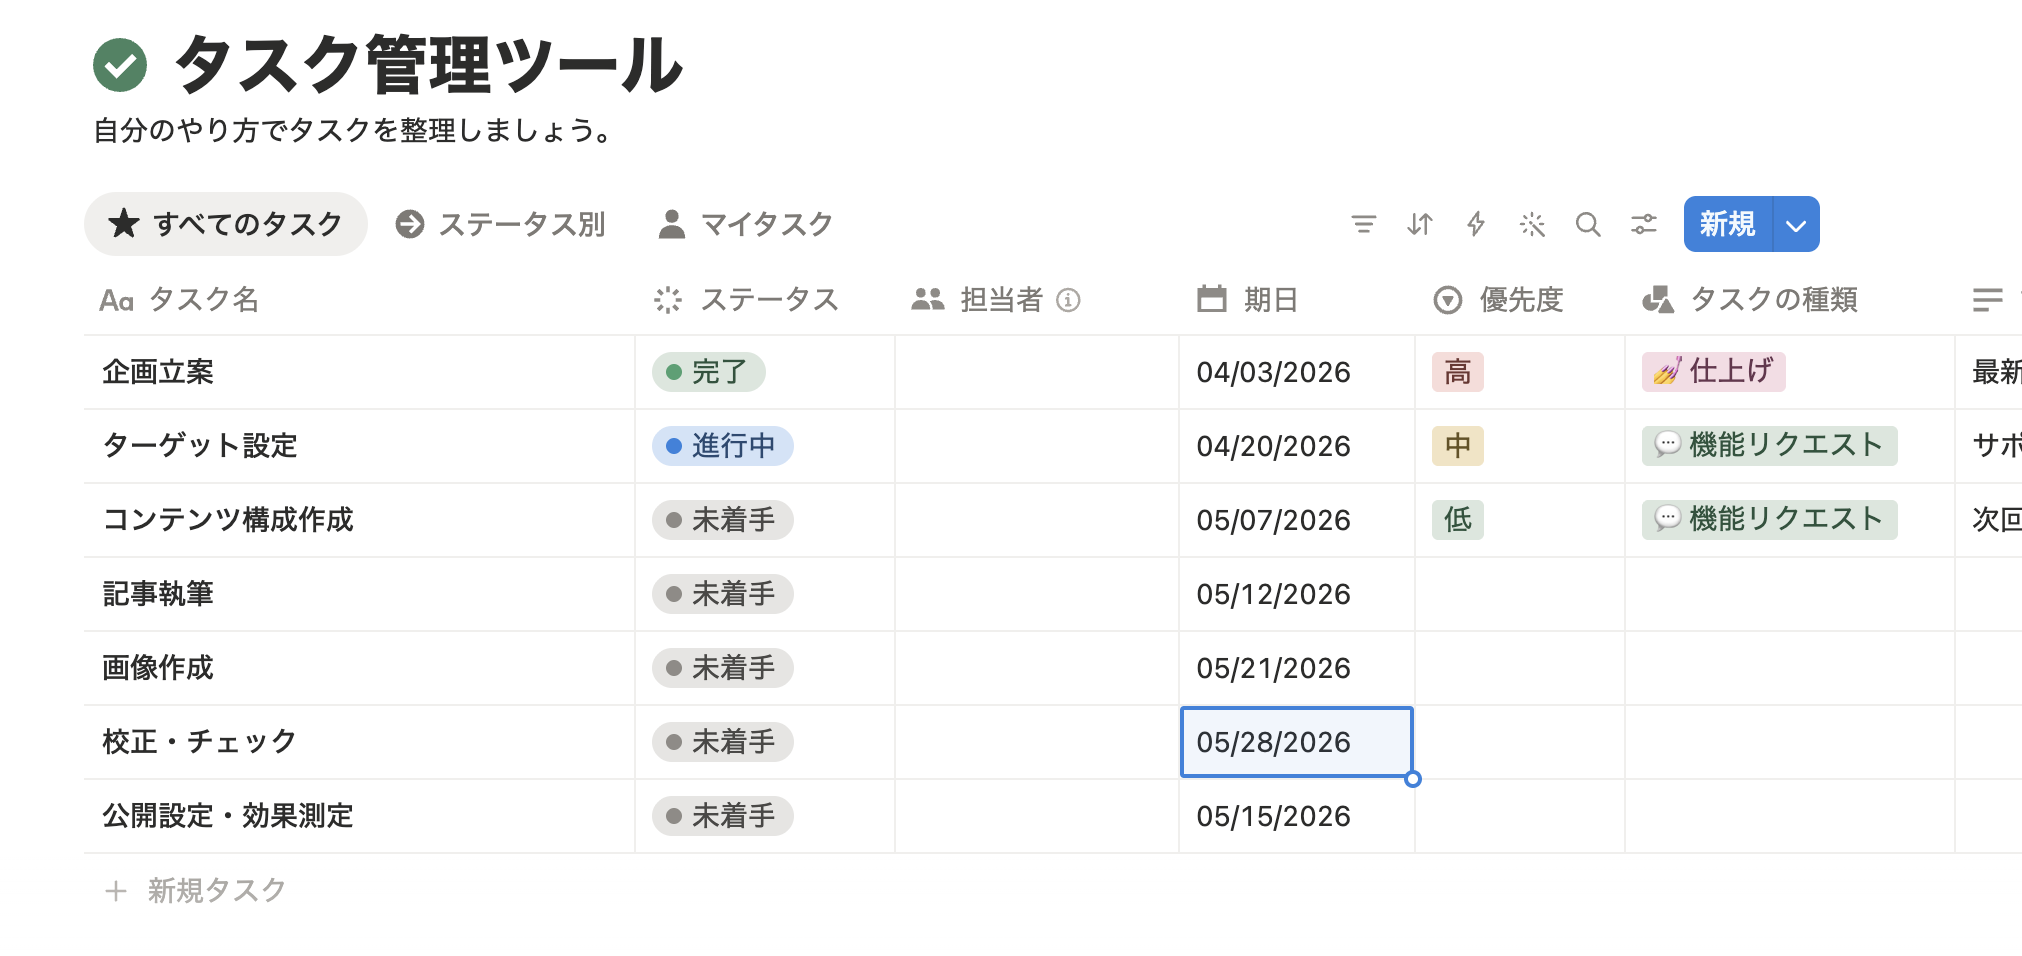Open the 優先度 column header
Image resolution: width=2022 pixels, height=956 pixels.
1519,300
